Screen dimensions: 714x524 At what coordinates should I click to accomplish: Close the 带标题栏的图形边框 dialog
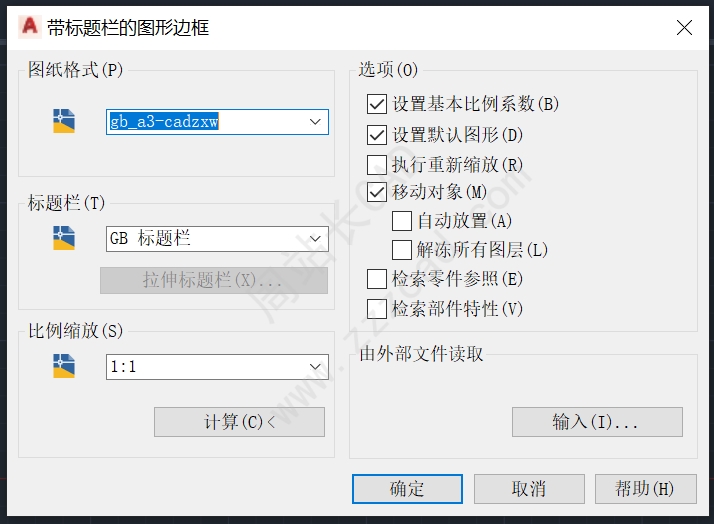click(x=684, y=27)
